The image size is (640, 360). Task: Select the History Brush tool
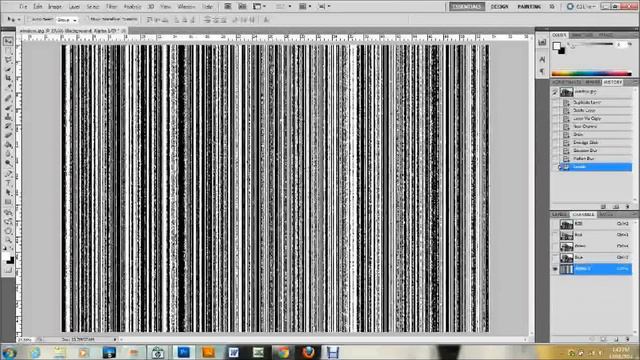8,127
